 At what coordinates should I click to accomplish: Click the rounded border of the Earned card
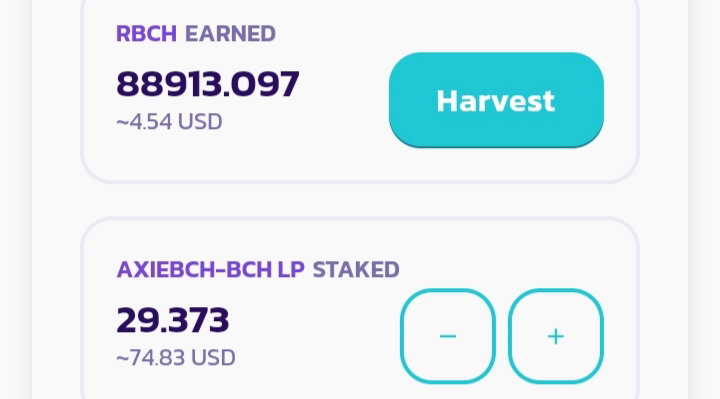pos(360,183)
